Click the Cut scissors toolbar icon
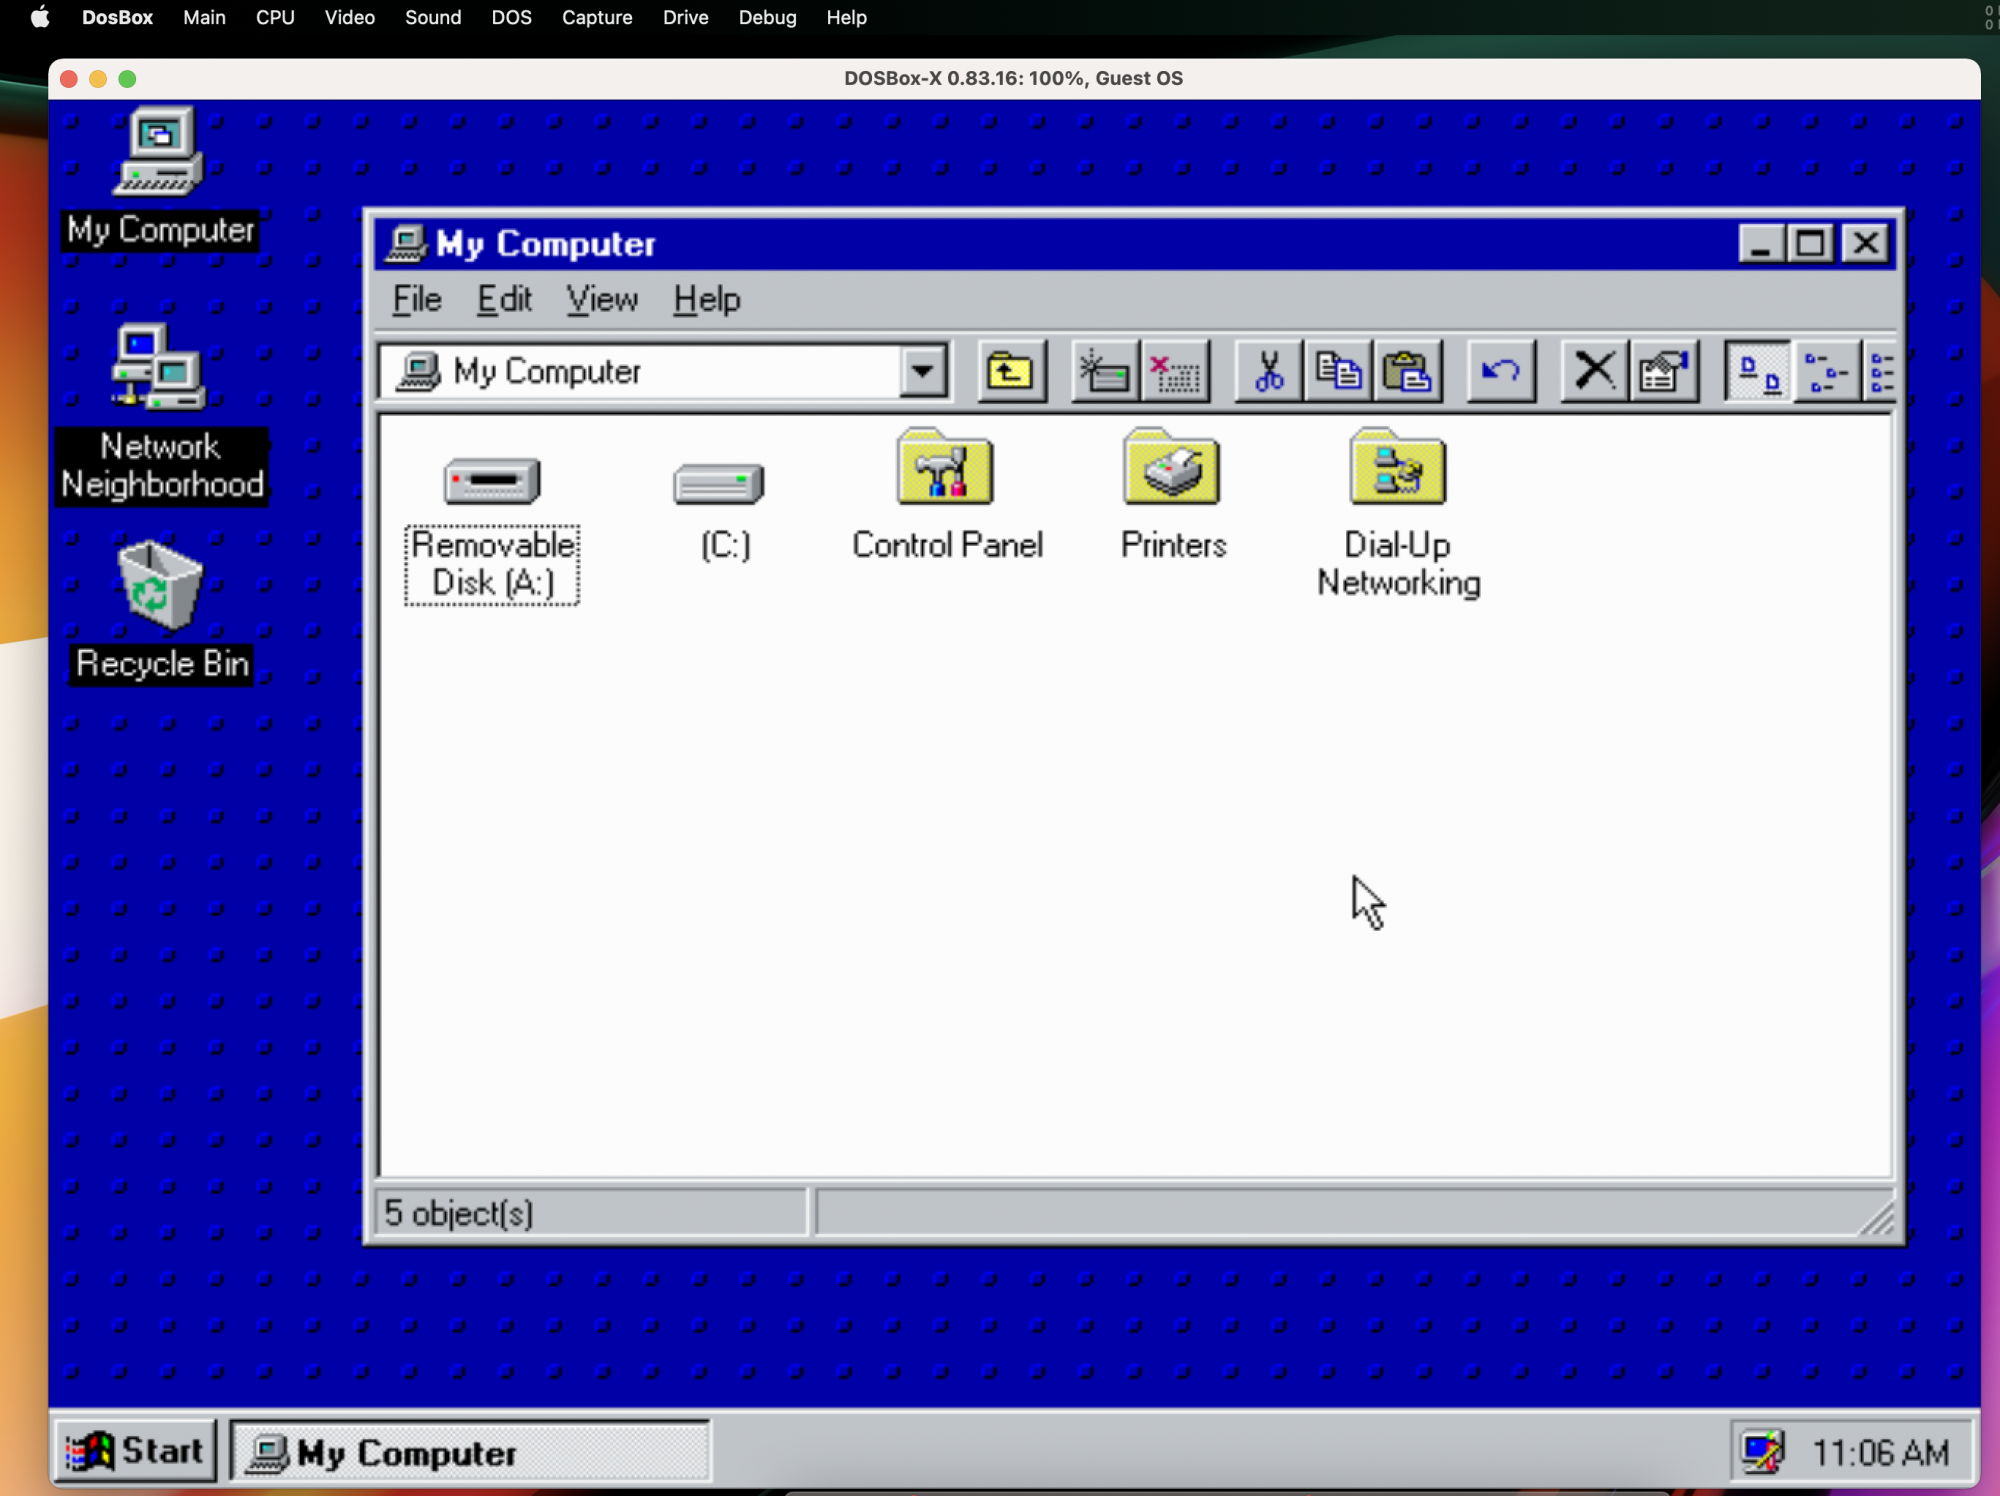This screenshot has width=2000, height=1496. [1268, 372]
